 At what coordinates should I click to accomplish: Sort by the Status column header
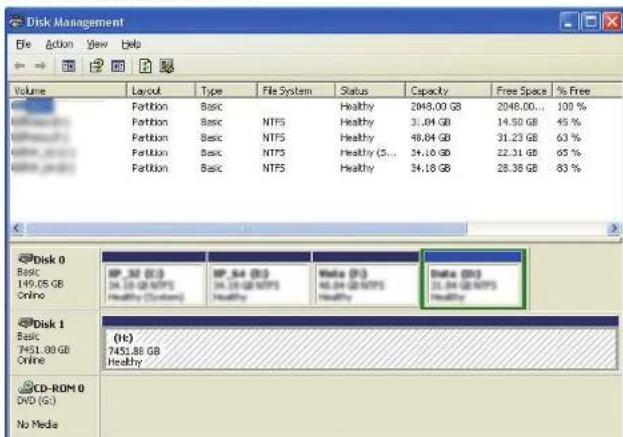click(x=370, y=91)
